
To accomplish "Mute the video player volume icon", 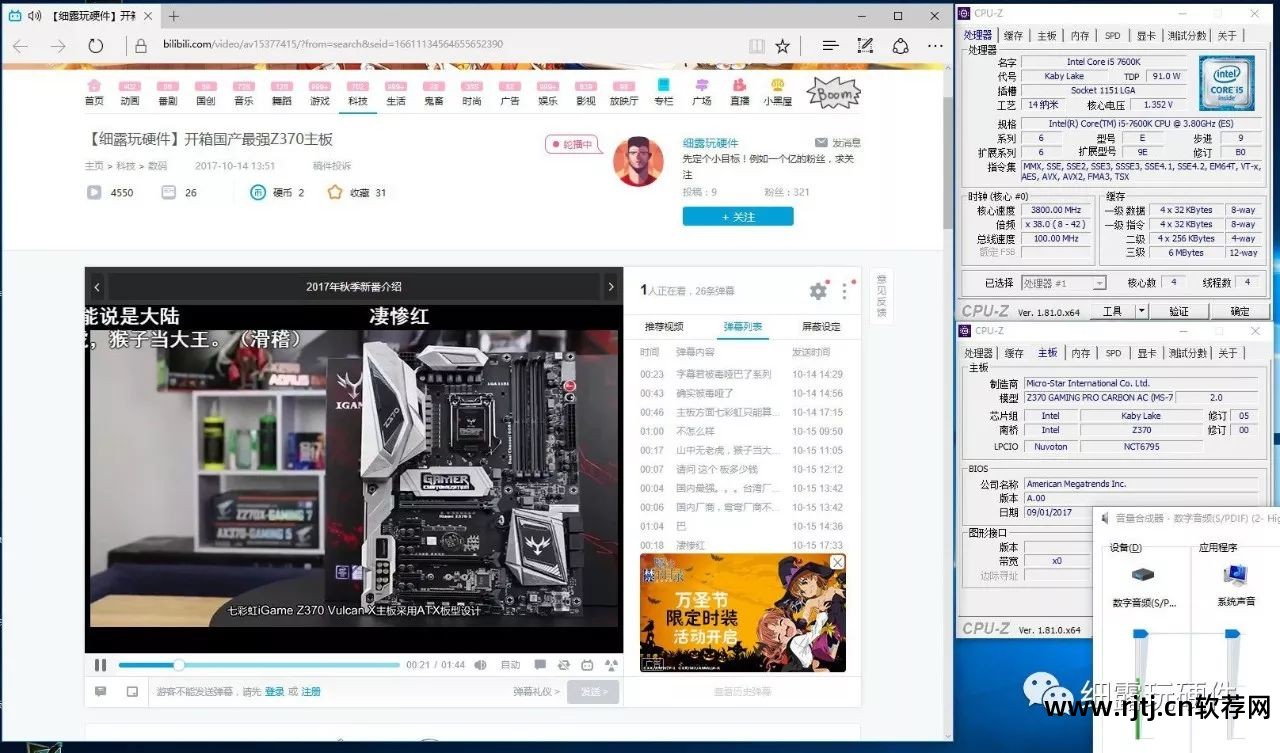I will pos(480,665).
